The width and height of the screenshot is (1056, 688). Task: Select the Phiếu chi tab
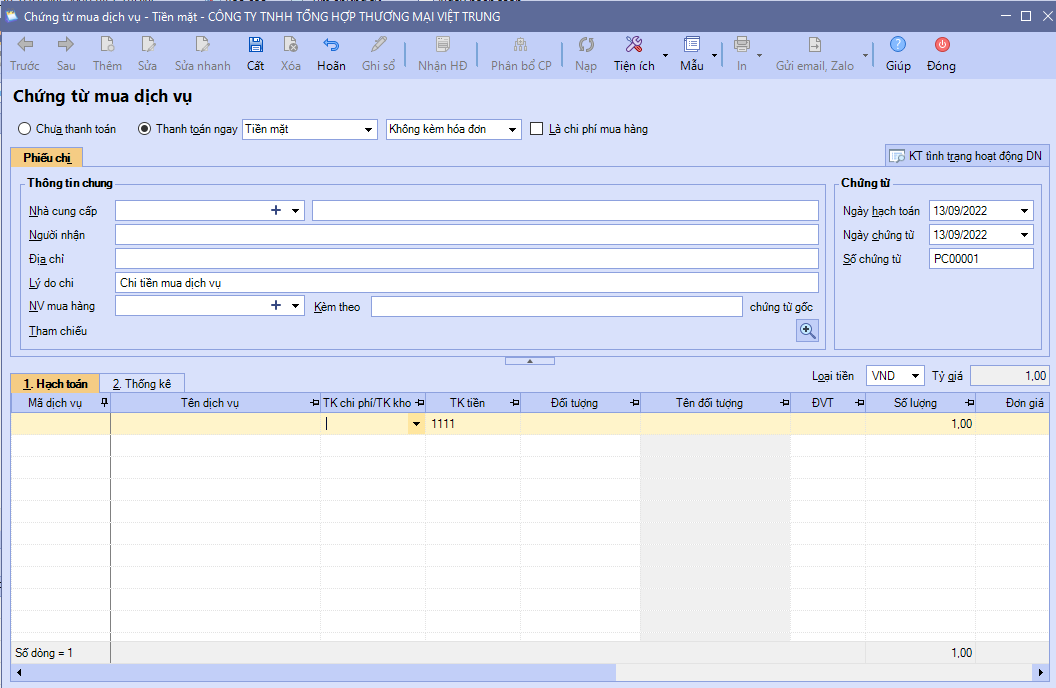[47, 157]
